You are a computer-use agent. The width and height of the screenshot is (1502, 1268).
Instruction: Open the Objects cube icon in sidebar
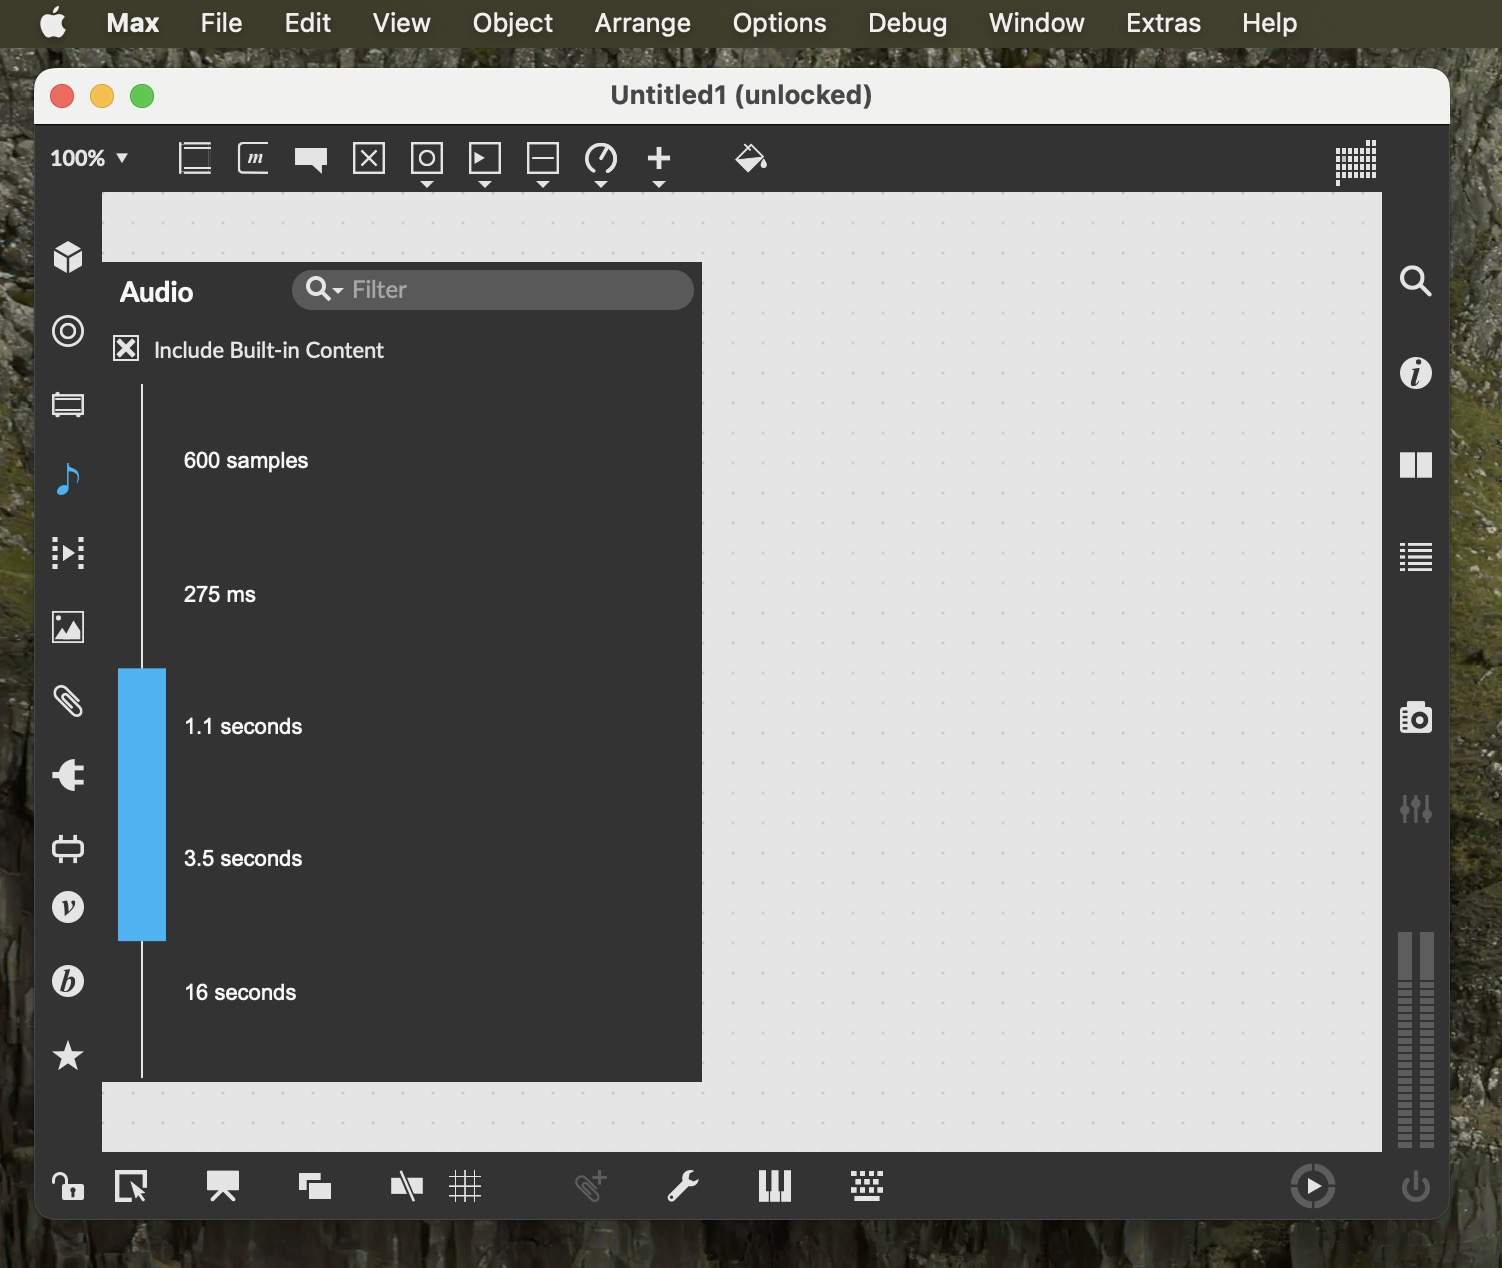point(67,257)
